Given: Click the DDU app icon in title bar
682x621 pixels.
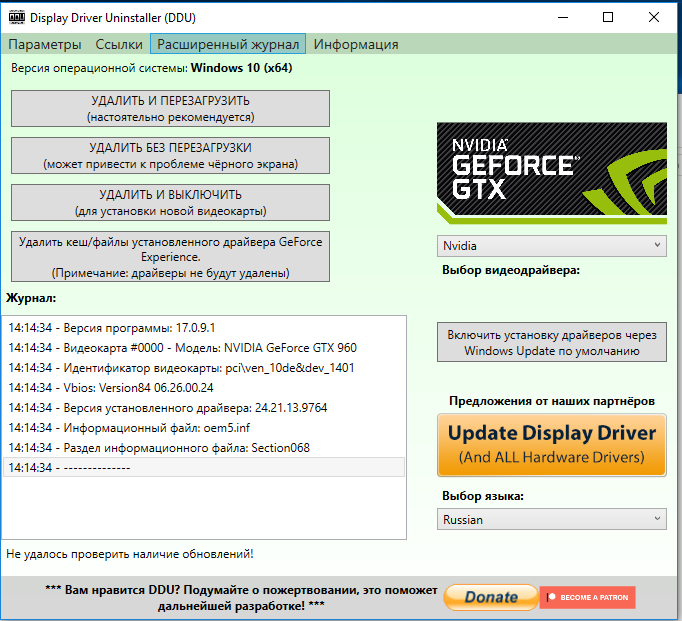Looking at the screenshot, I should [x=17, y=17].
